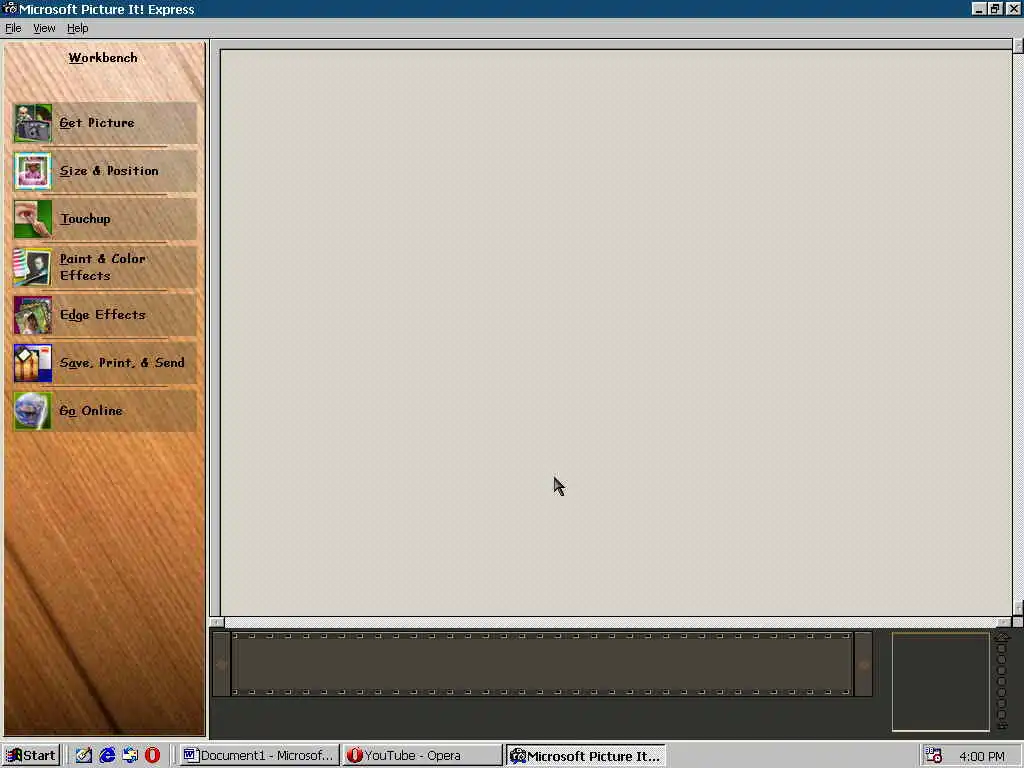Open the View menu
Viewport: 1024px width, 768px height.
(x=44, y=28)
